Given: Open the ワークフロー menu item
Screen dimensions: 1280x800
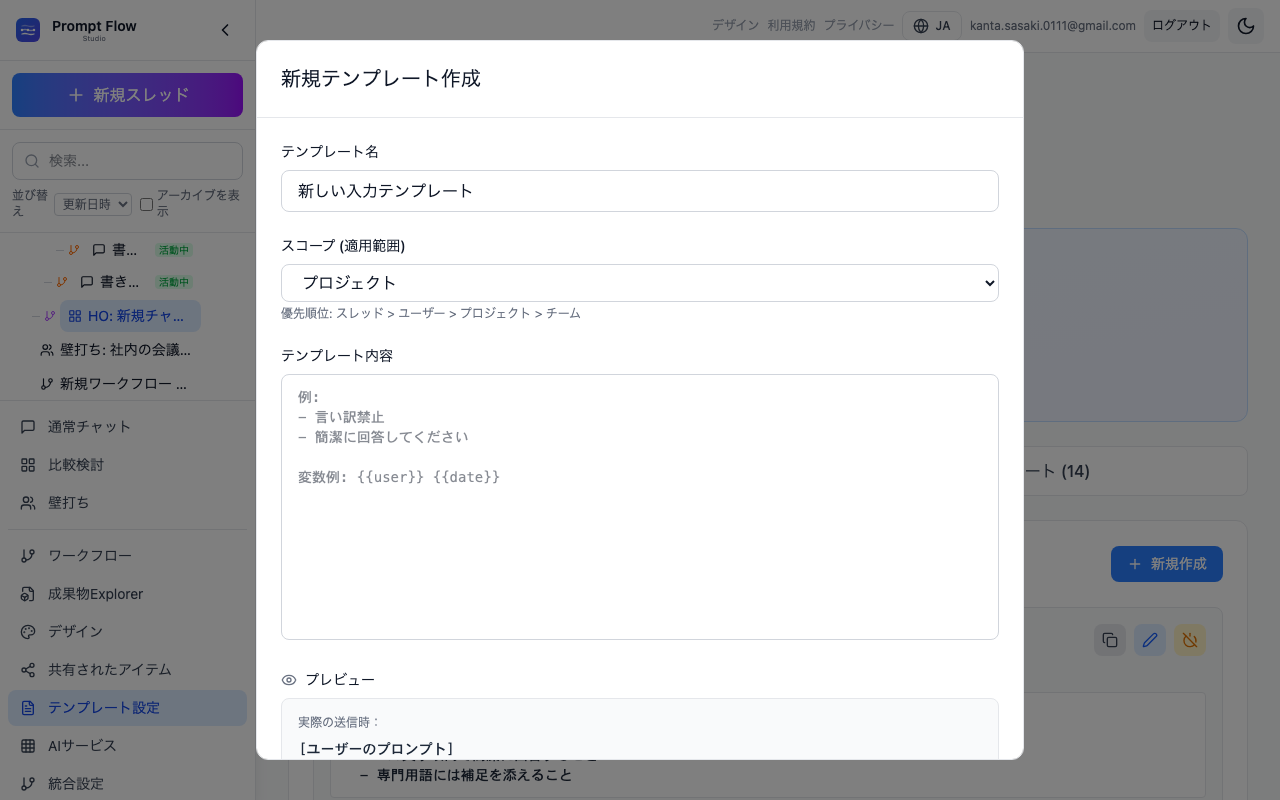Looking at the screenshot, I should pos(127,556).
